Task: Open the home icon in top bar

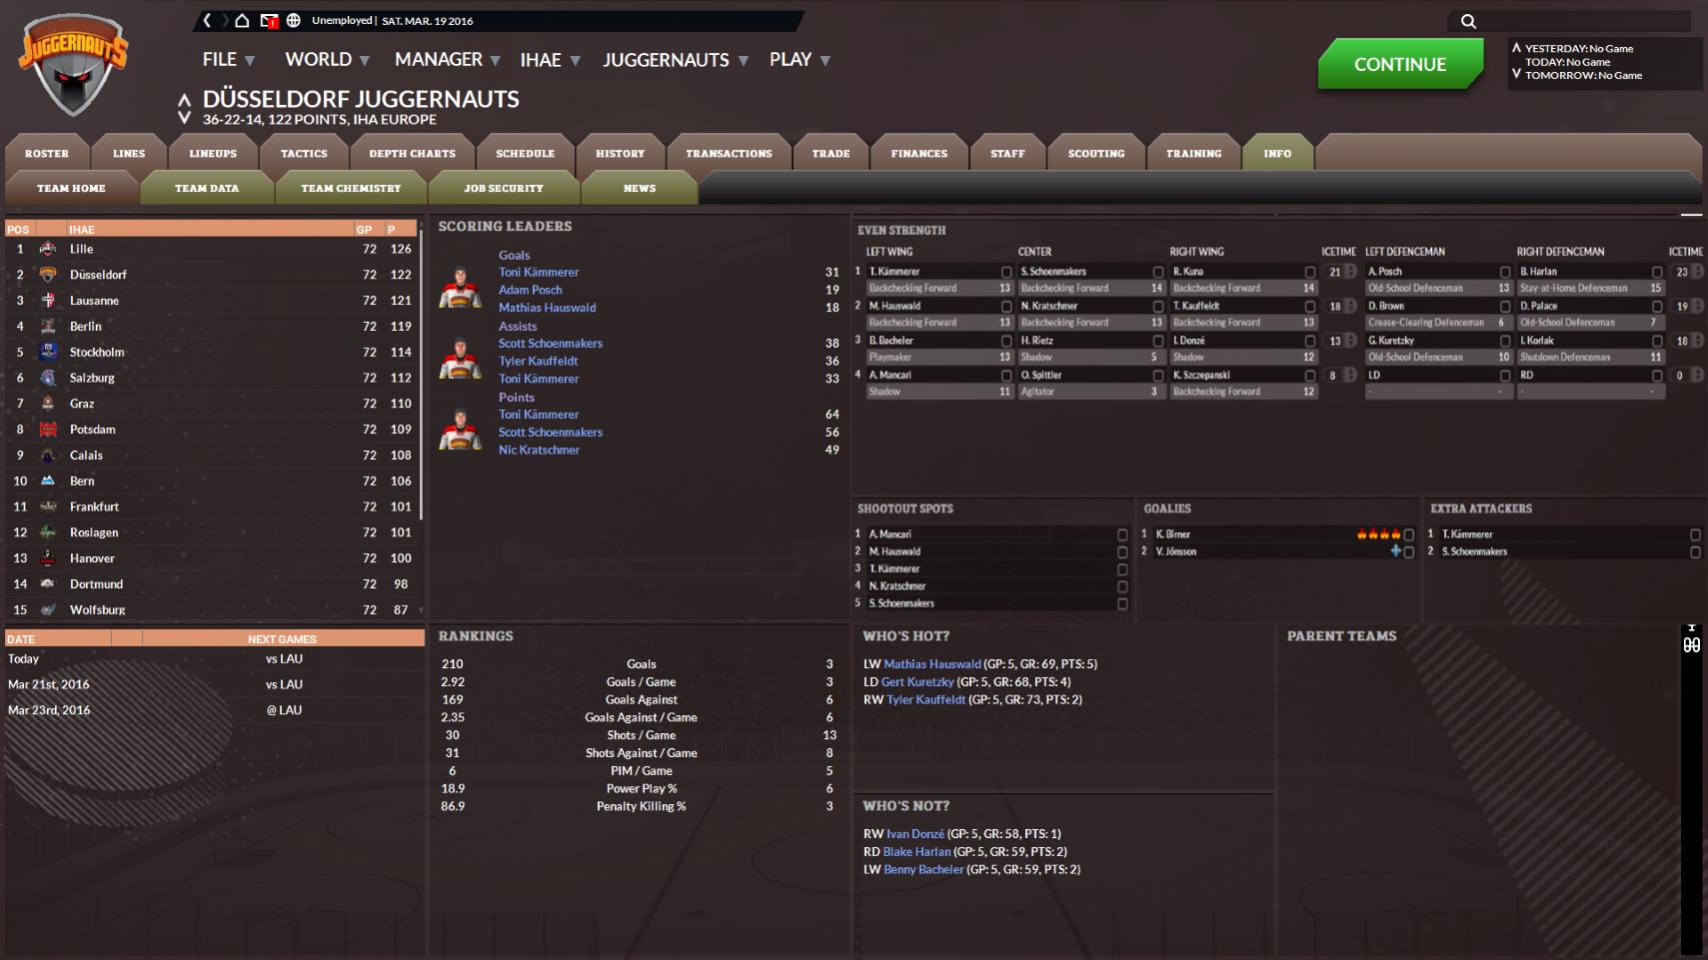Action: [242, 20]
